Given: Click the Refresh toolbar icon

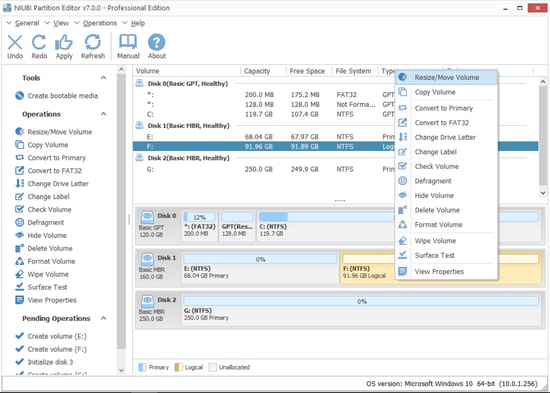Looking at the screenshot, I should pyautogui.click(x=93, y=42).
